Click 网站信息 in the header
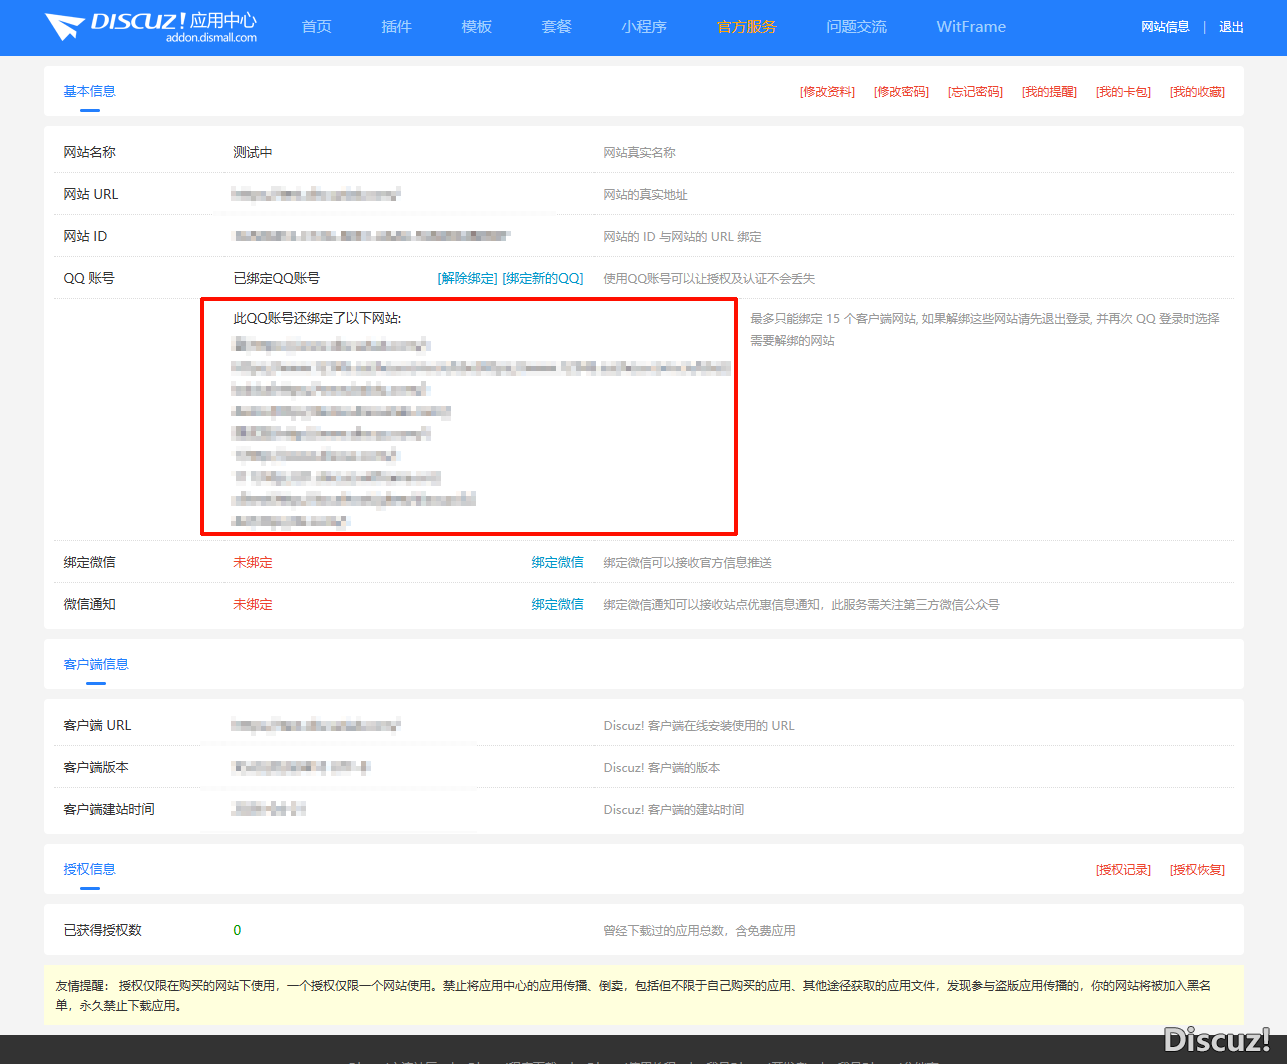1287x1064 pixels. [1165, 27]
